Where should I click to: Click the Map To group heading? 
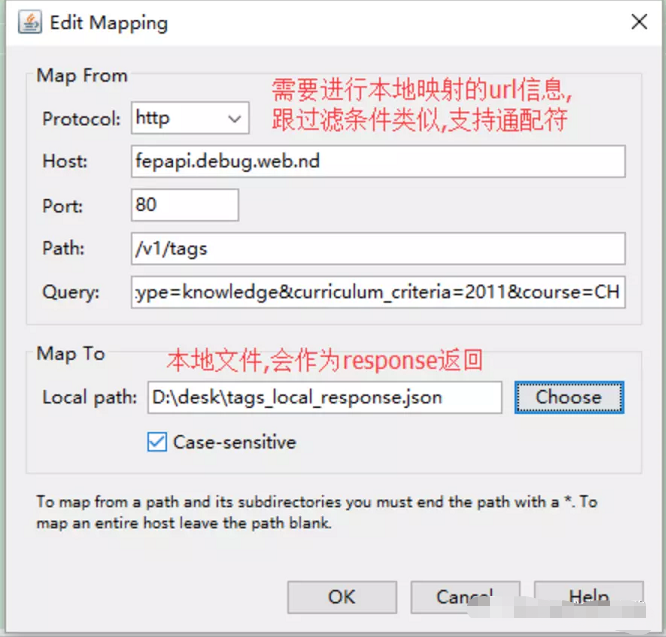tap(71, 354)
